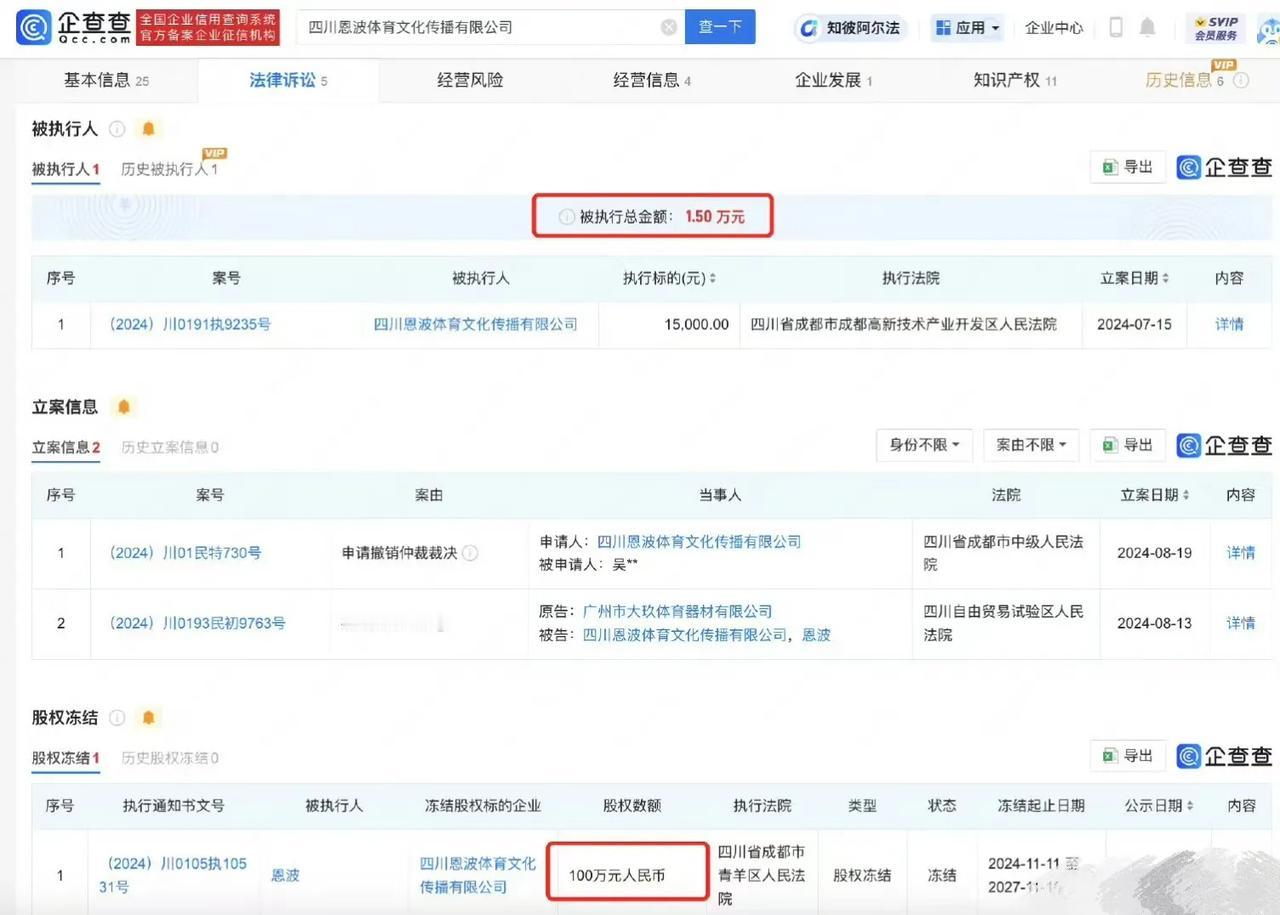The width and height of the screenshot is (1280, 915).
Task: Open case (2024)川0193民初9763号
Action: [x=197, y=623]
